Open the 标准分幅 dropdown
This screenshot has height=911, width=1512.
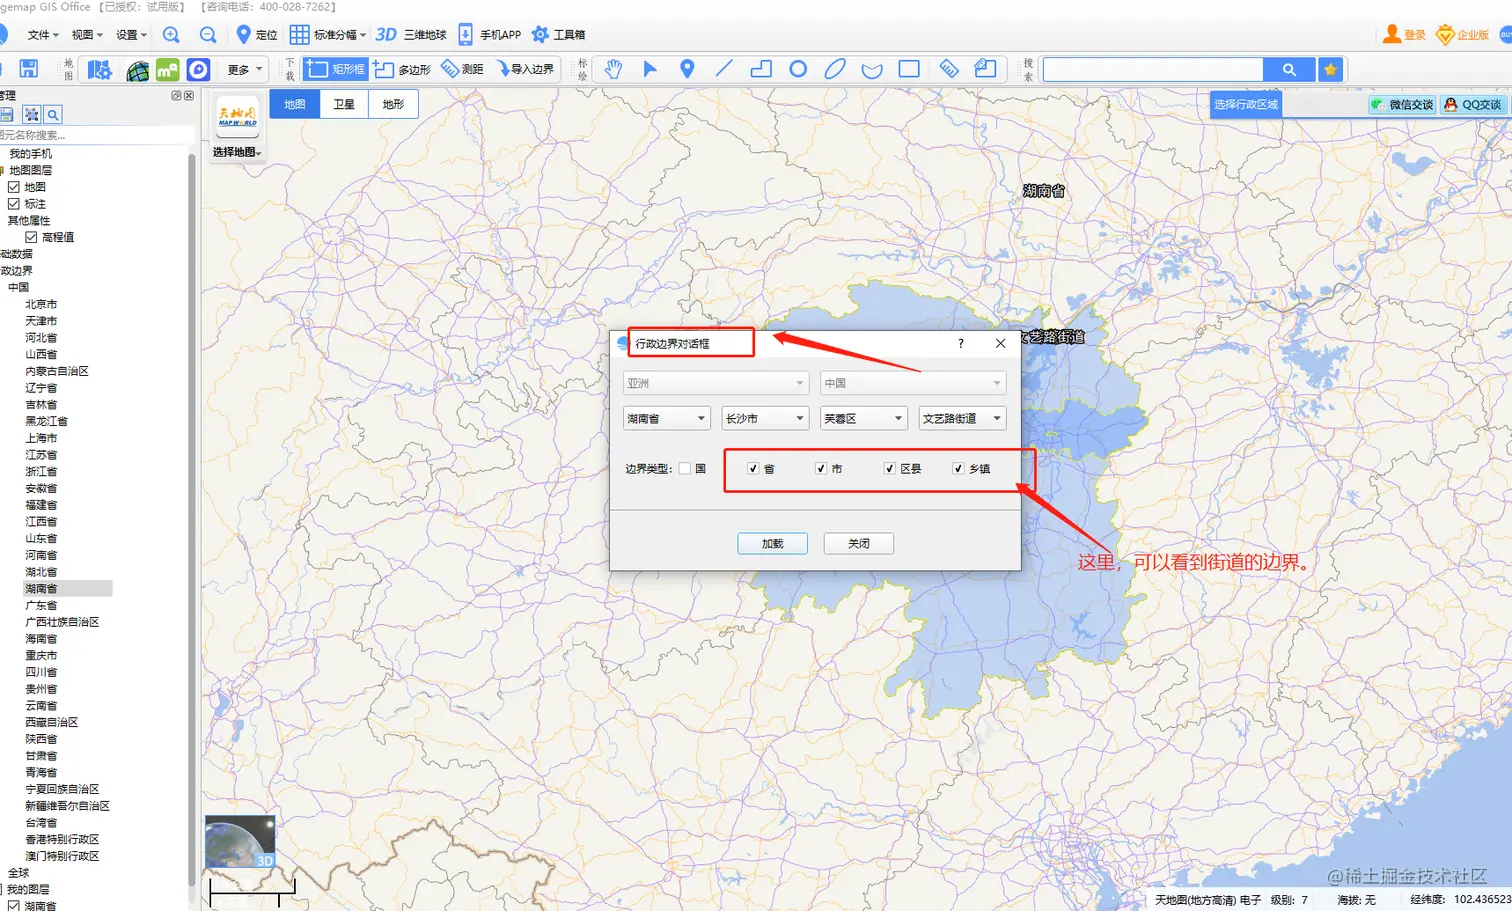[x=328, y=35]
